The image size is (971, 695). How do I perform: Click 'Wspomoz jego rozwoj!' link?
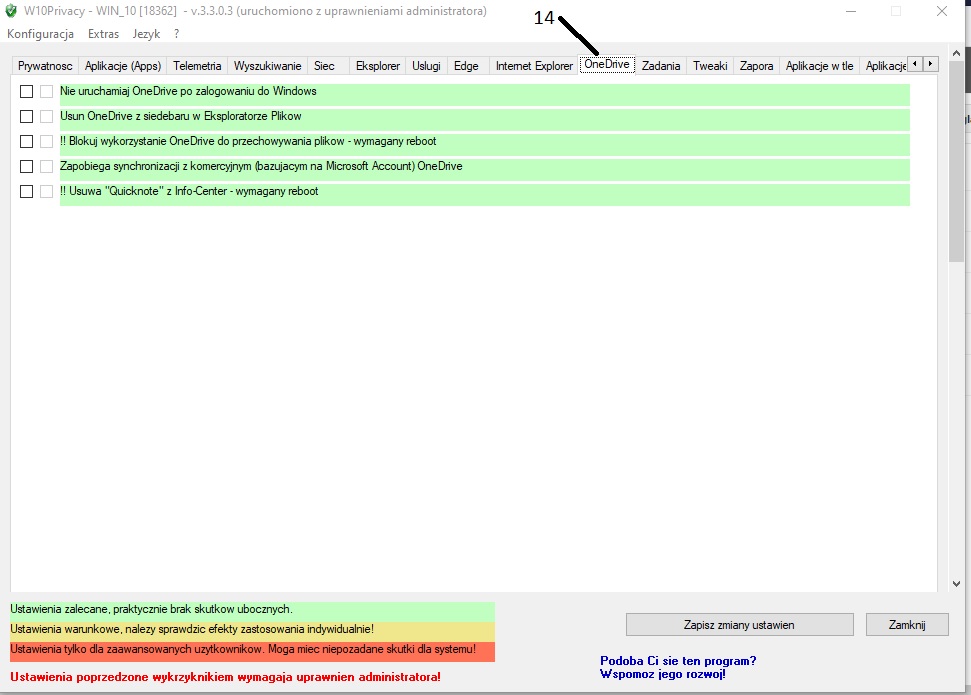click(663, 674)
